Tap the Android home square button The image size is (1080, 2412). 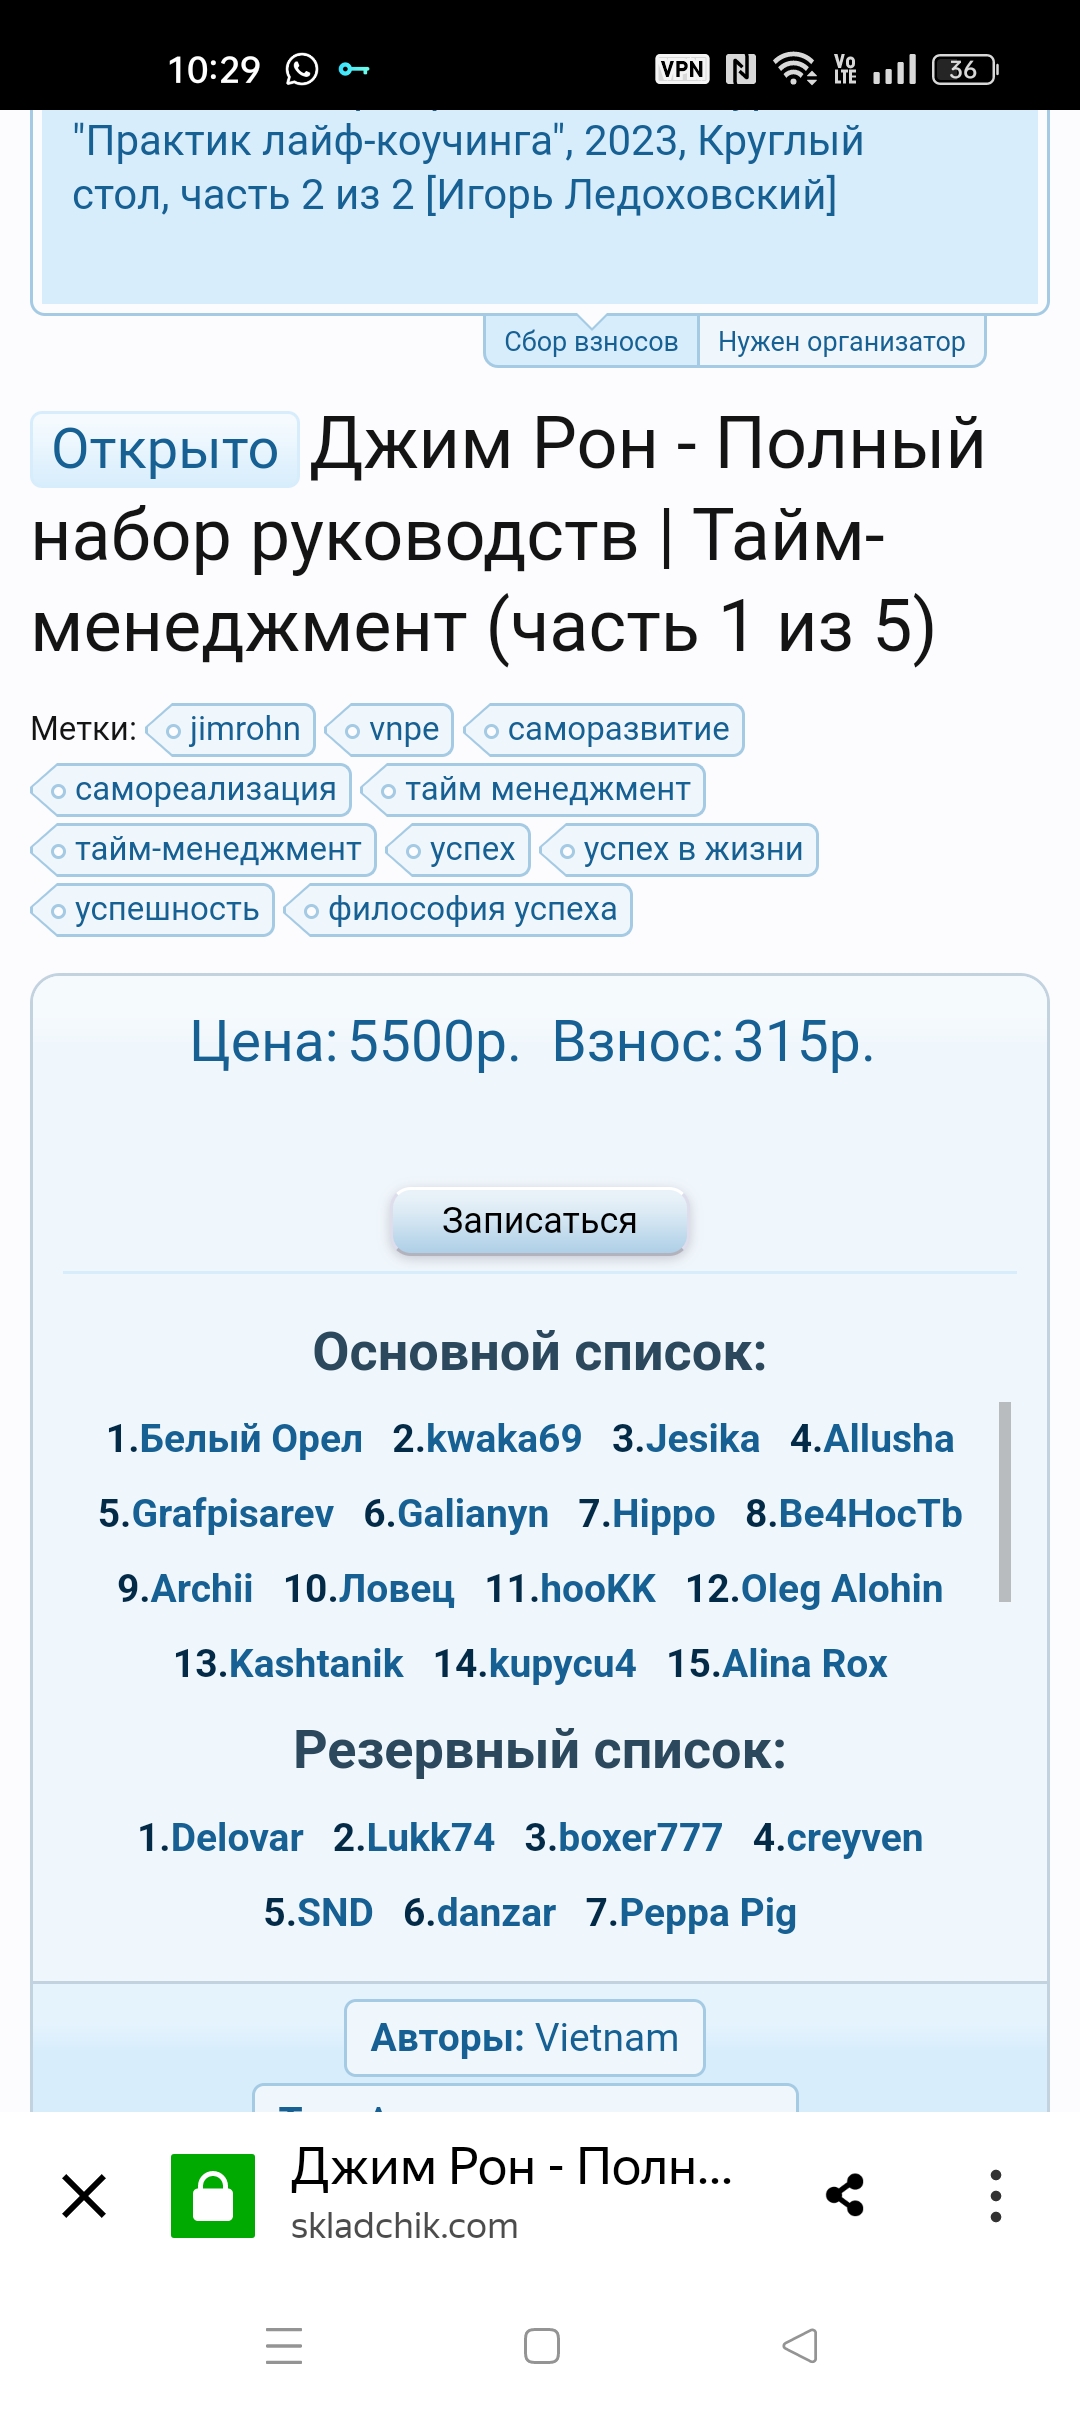pyautogui.click(x=541, y=2346)
